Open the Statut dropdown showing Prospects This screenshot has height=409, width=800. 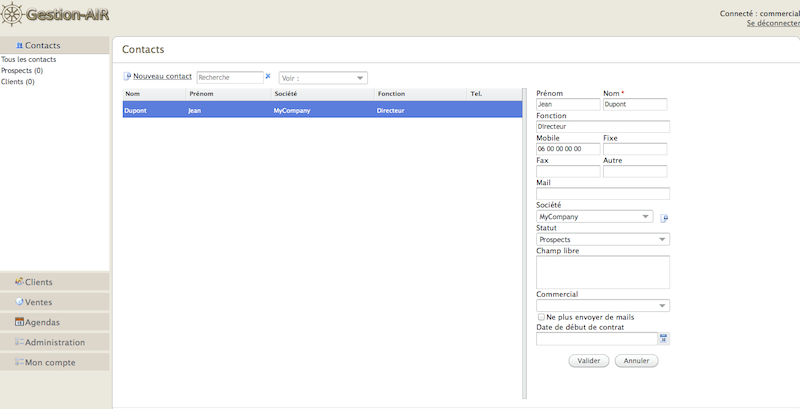(x=603, y=239)
